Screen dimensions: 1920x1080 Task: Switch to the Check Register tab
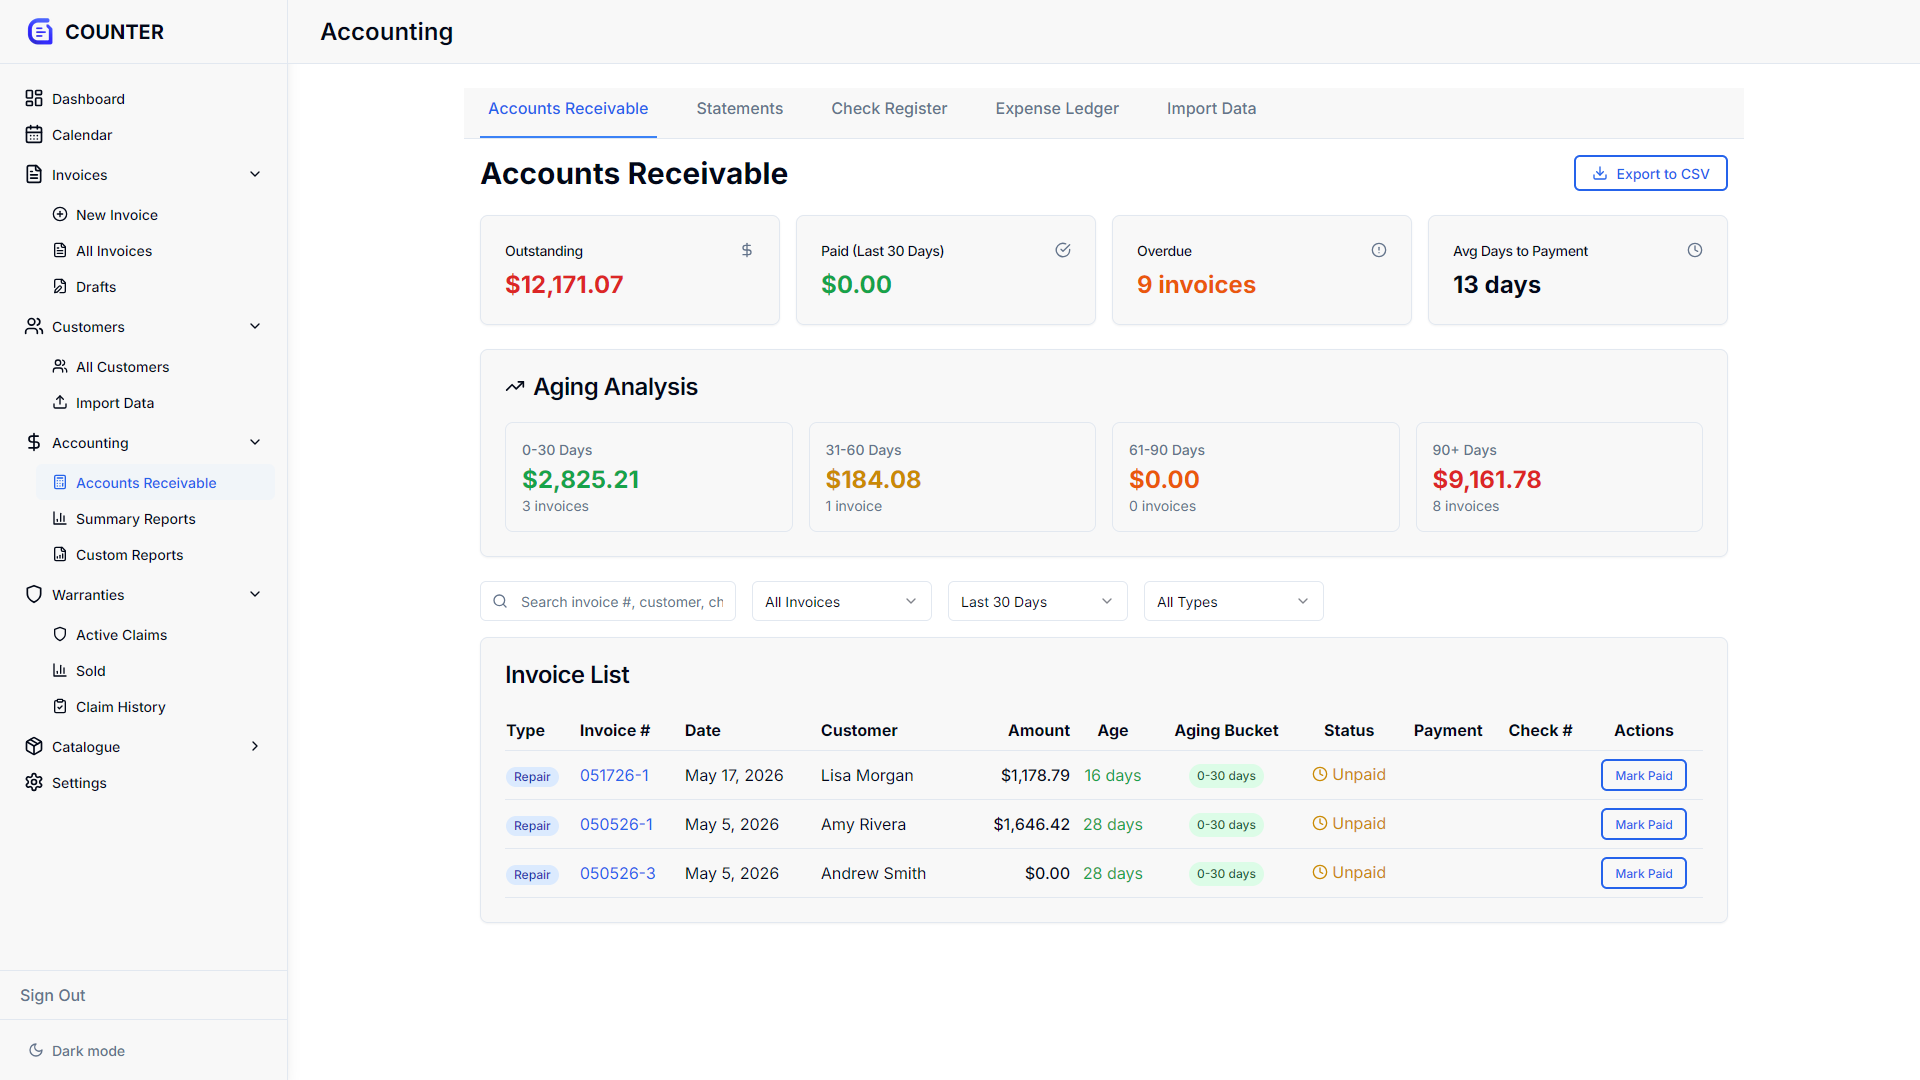[889, 108]
